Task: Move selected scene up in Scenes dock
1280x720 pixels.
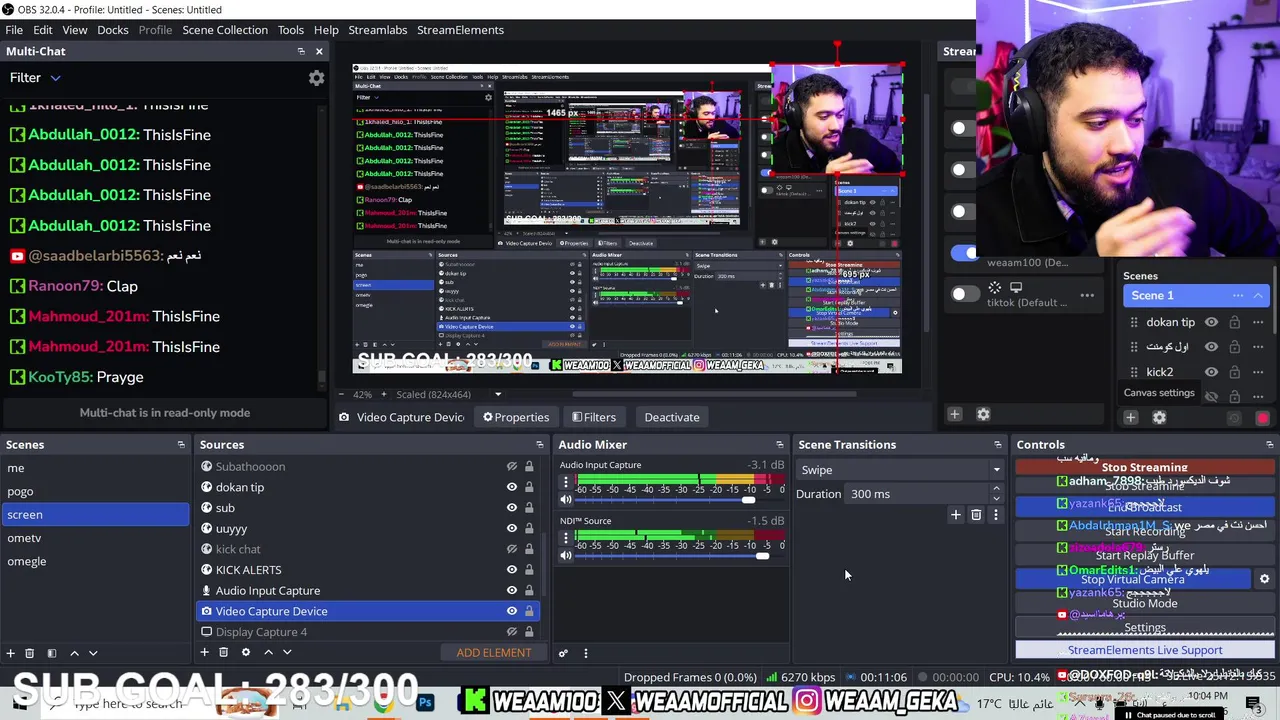Action: coord(74,653)
